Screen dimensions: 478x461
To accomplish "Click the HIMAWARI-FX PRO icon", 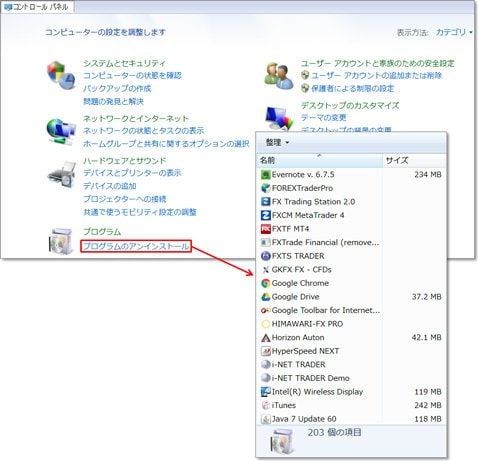I will tap(266, 324).
